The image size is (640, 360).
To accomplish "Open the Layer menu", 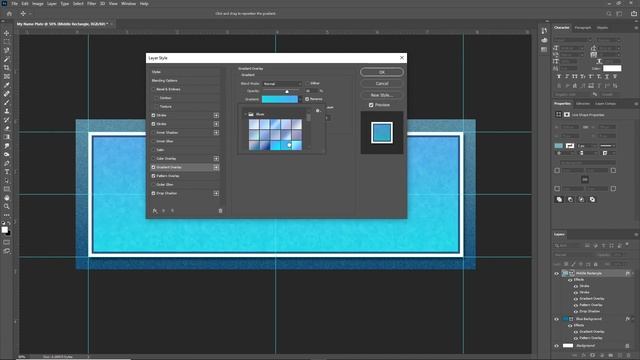I will click(x=52, y=4).
